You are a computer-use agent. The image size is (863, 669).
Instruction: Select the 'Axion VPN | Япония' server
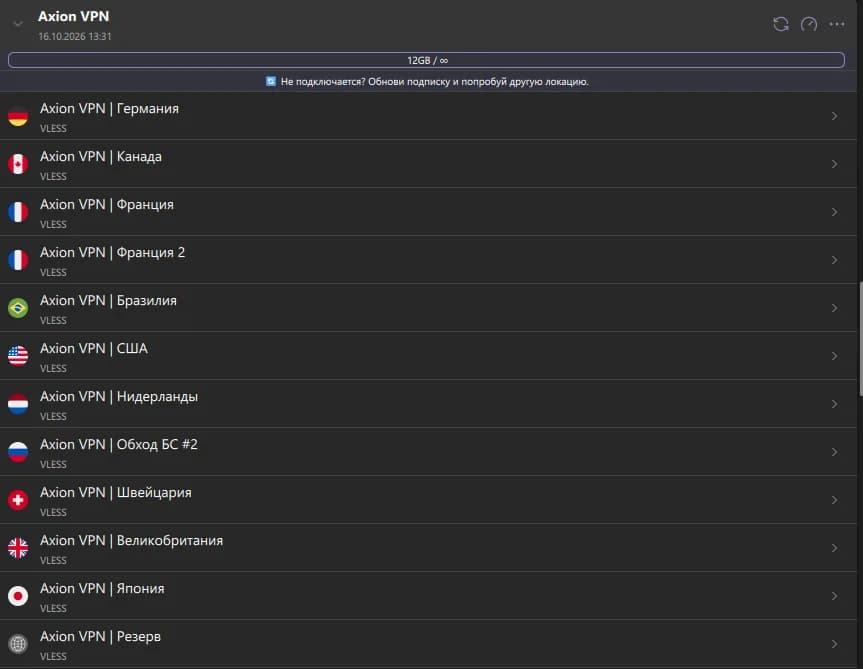[x=428, y=596]
